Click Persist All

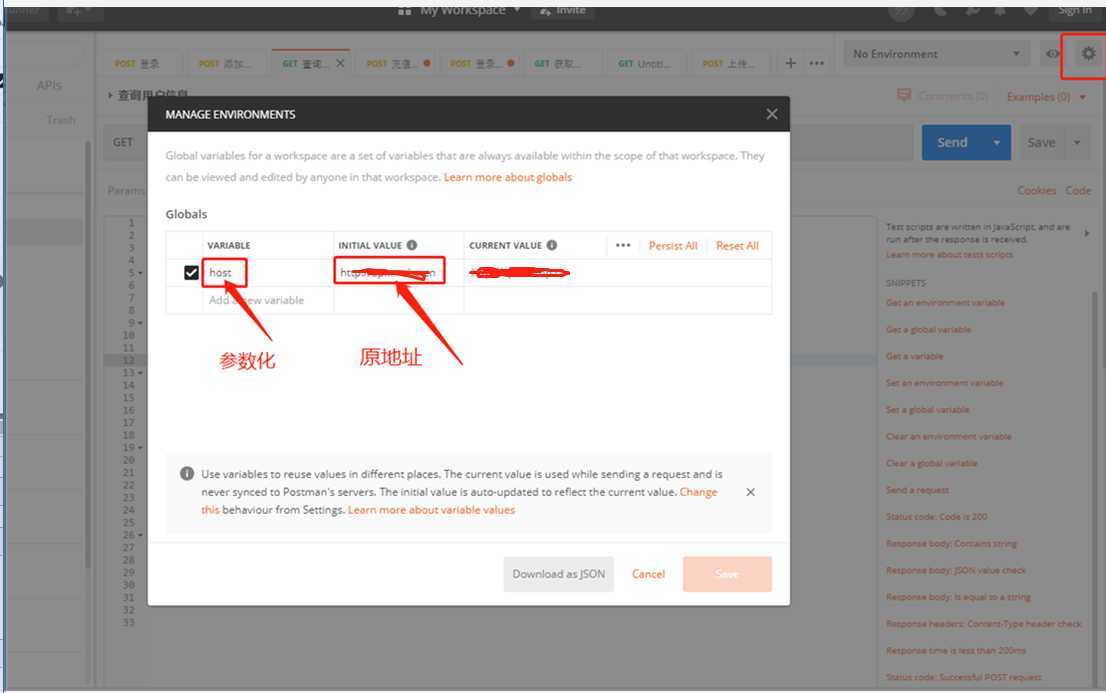(673, 246)
